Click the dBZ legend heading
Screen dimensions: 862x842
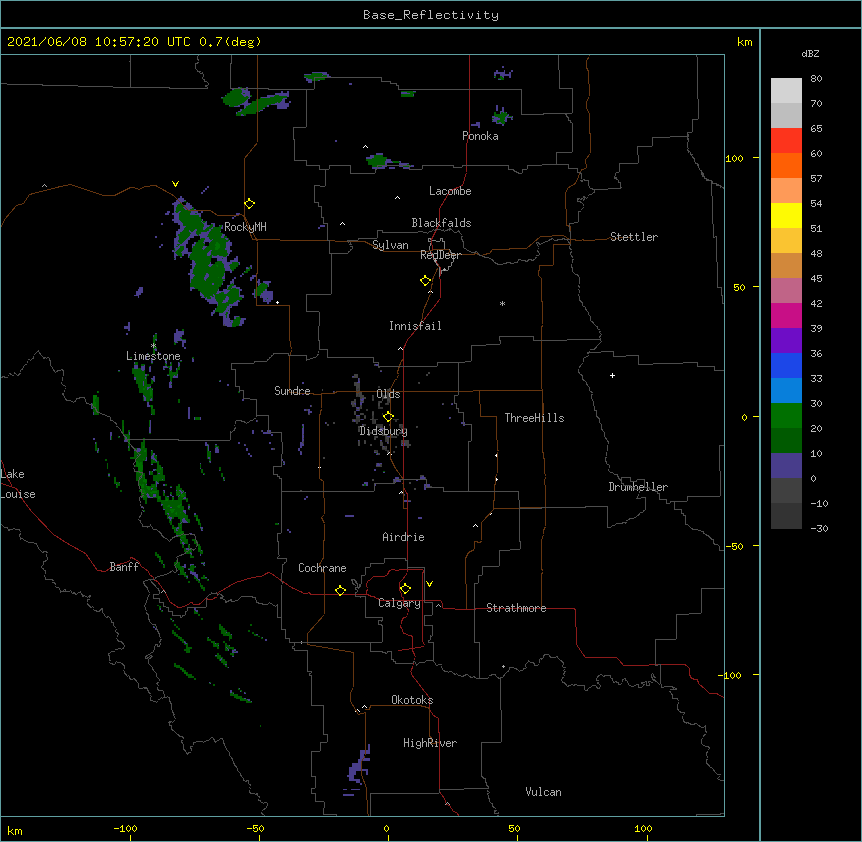tap(810, 54)
